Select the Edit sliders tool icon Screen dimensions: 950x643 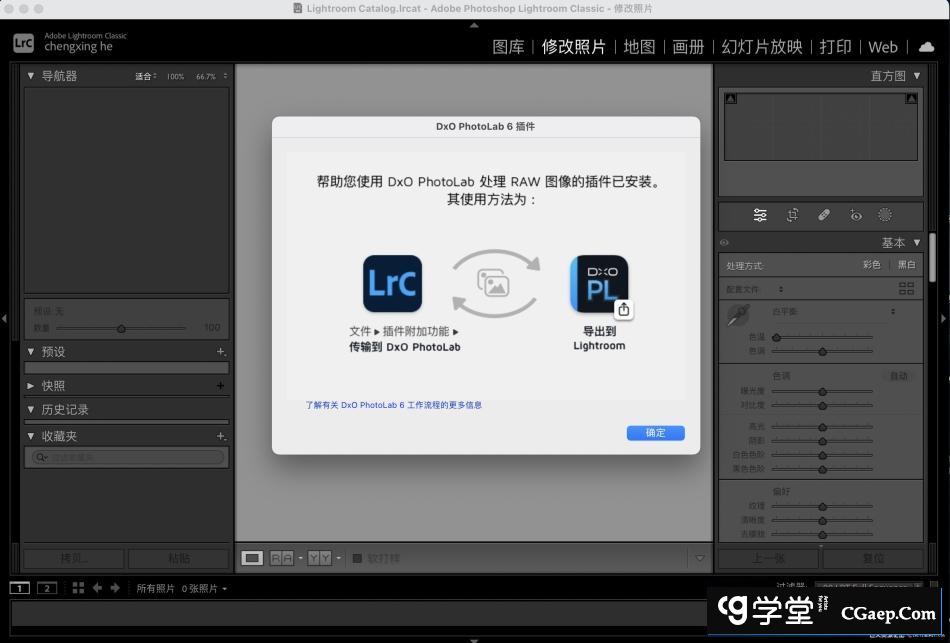pyautogui.click(x=760, y=215)
